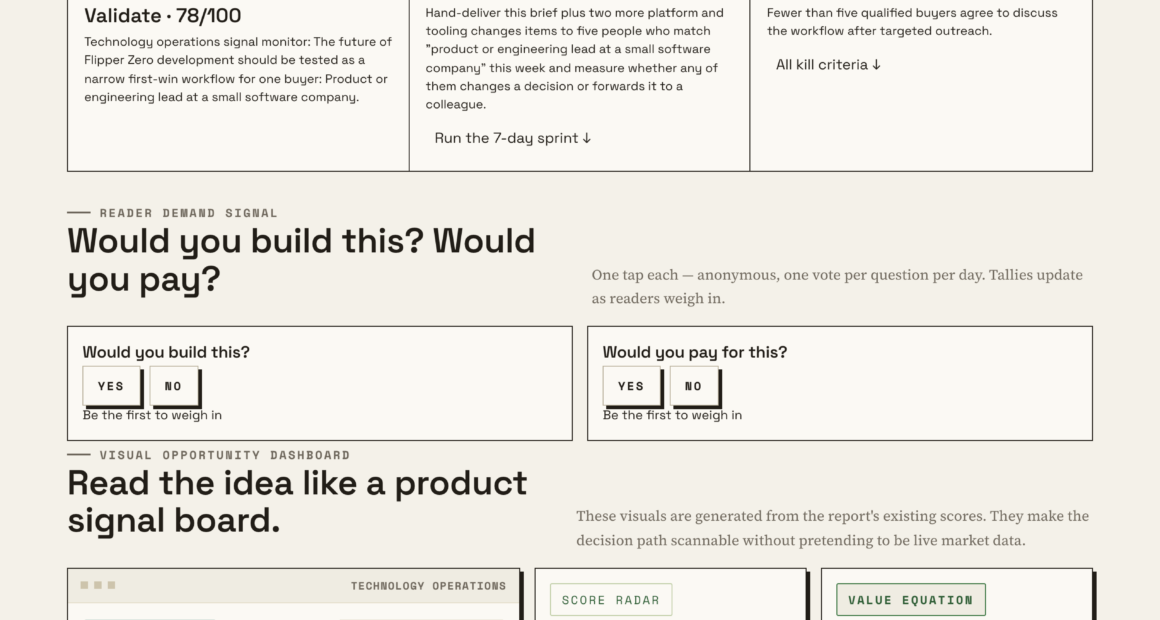Click 'Be the first to weigh in' under pay question
Viewport: 1160px width, 620px height.
pyautogui.click(x=672, y=415)
